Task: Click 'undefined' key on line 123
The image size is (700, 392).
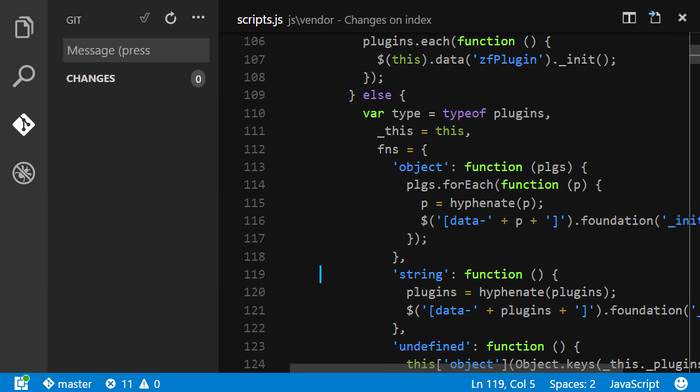Action: [x=431, y=346]
